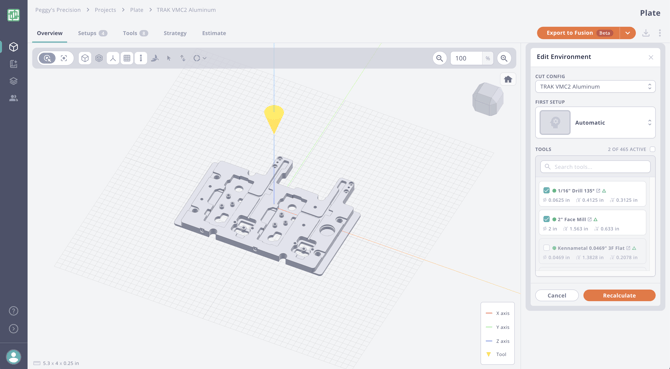
Task: Uncheck the 1/16" Drill 135° checkbox
Action: 546,190
